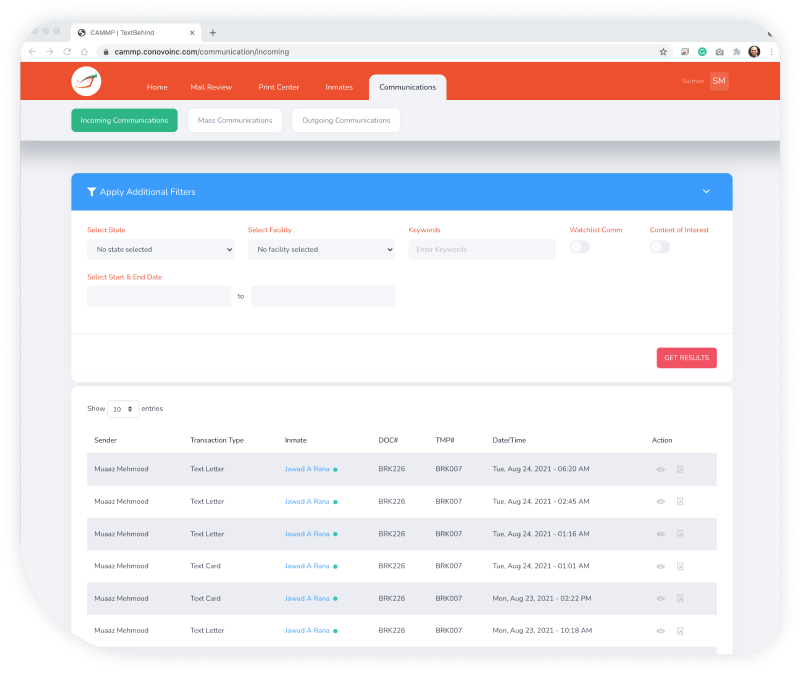Open the Select Facility dropdown
Image resolution: width=800 pixels, height=674 pixels.
click(x=321, y=250)
